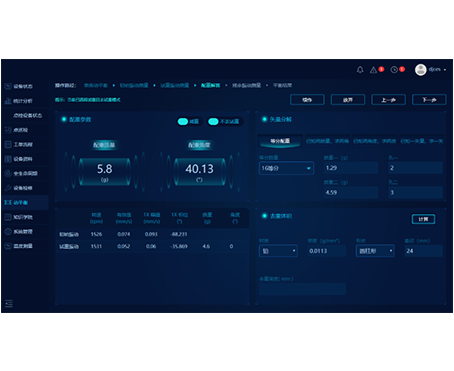Collapse the sidebar using bottom-left menu icon
This screenshot has width=454, height=371.
click(x=9, y=303)
